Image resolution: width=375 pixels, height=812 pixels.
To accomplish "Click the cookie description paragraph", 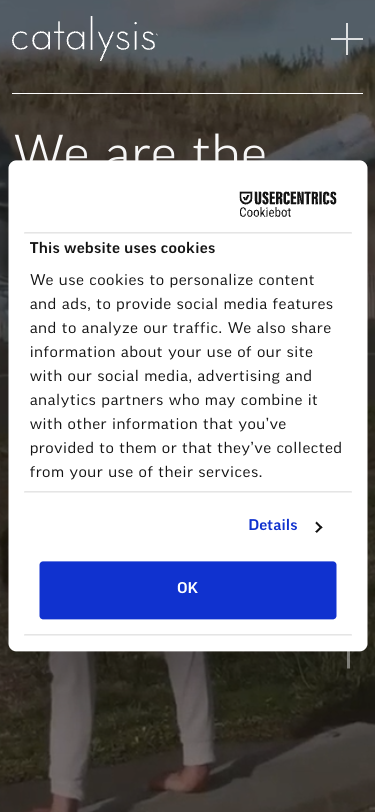I will [x=185, y=376].
